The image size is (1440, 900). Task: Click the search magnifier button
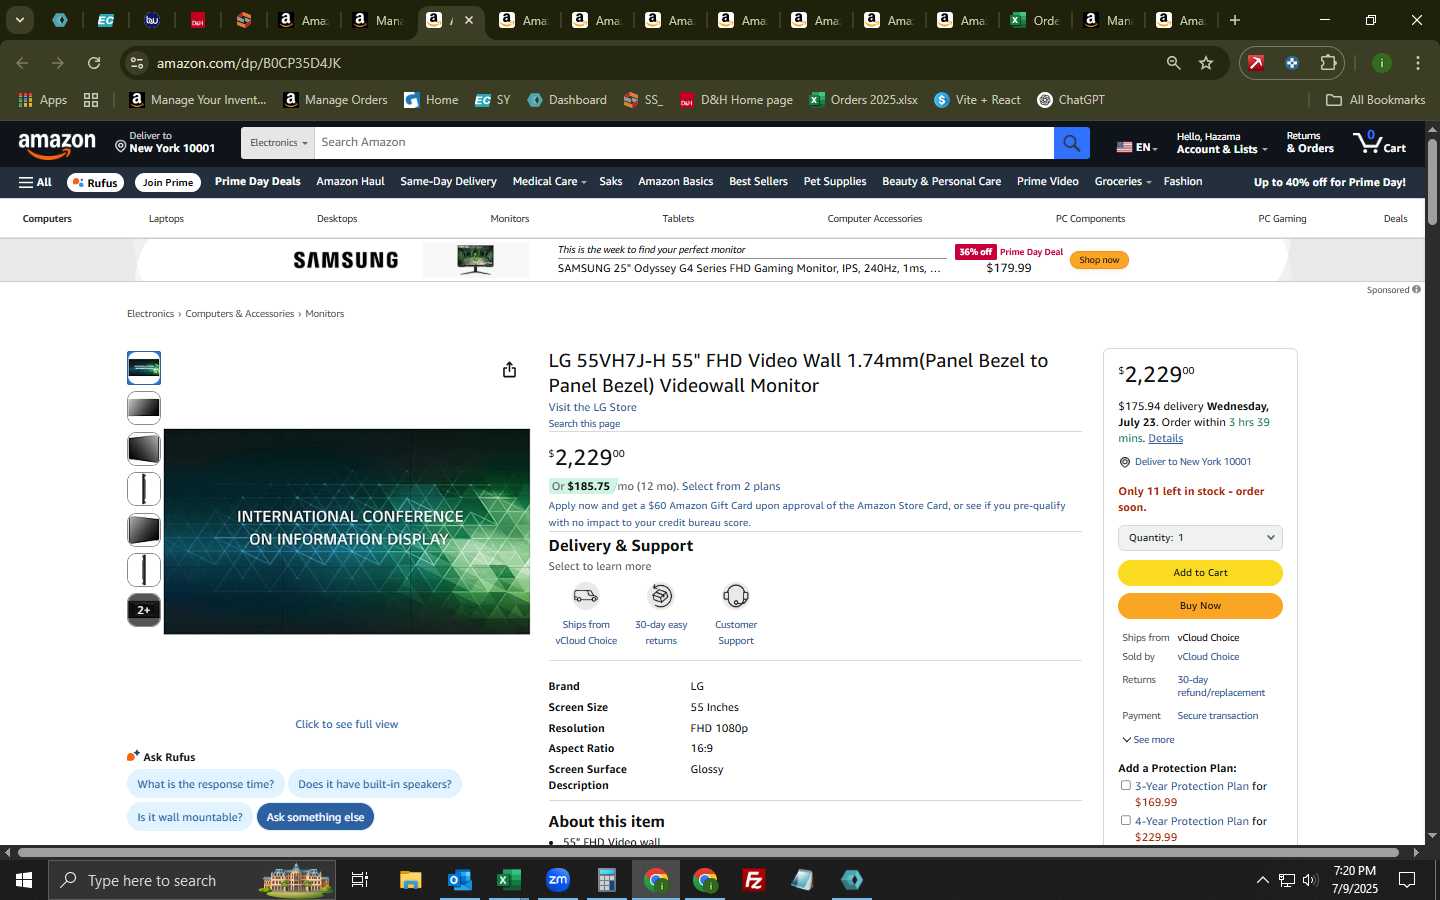click(1071, 143)
